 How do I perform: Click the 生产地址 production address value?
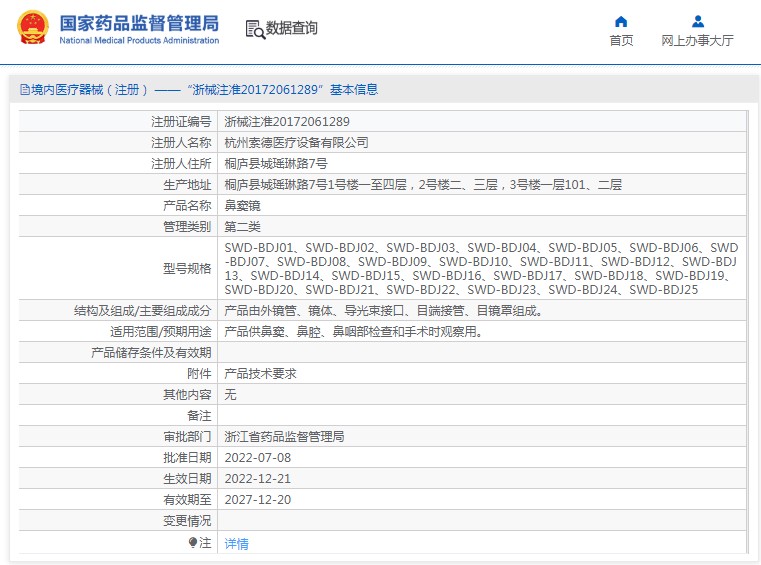423,184
